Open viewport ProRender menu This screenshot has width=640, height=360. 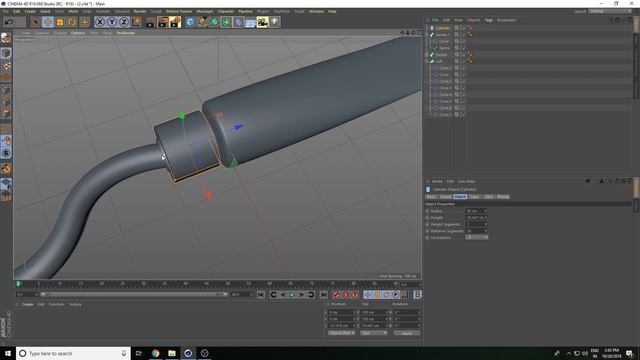126,33
